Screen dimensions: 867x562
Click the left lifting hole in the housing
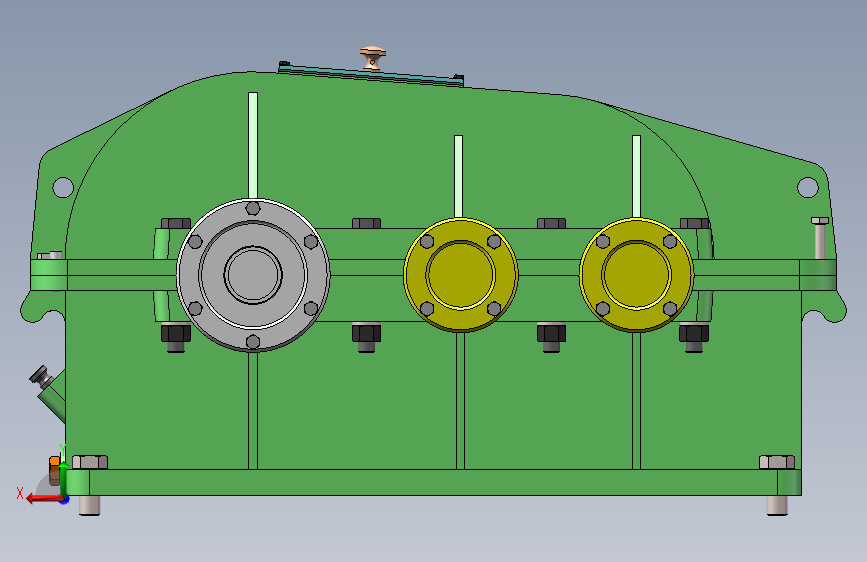tap(63, 188)
